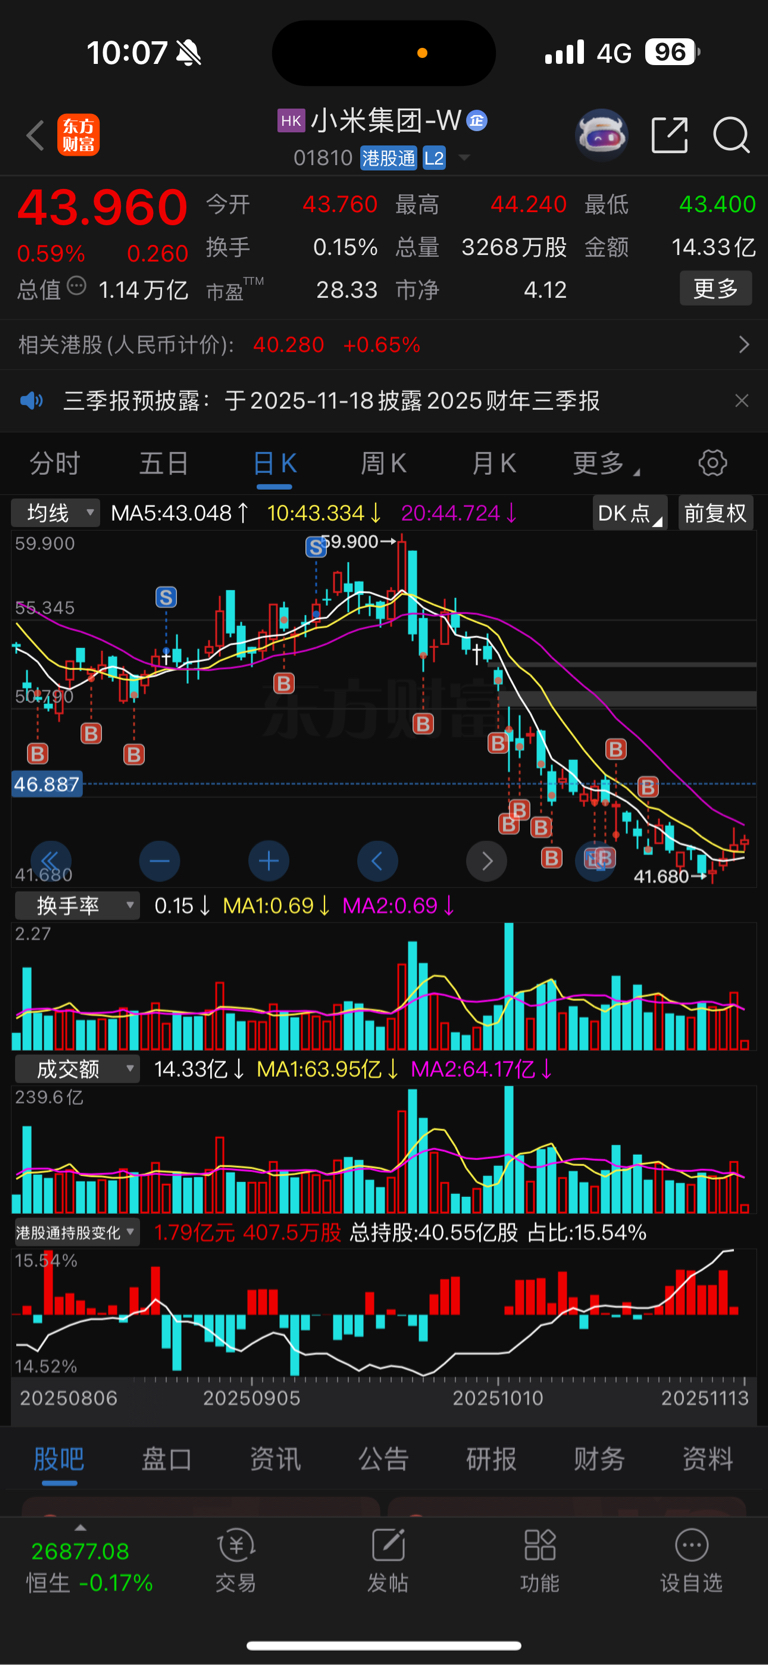Switch to the 分时 tab
This screenshot has height=1665, width=768.
coord(54,463)
